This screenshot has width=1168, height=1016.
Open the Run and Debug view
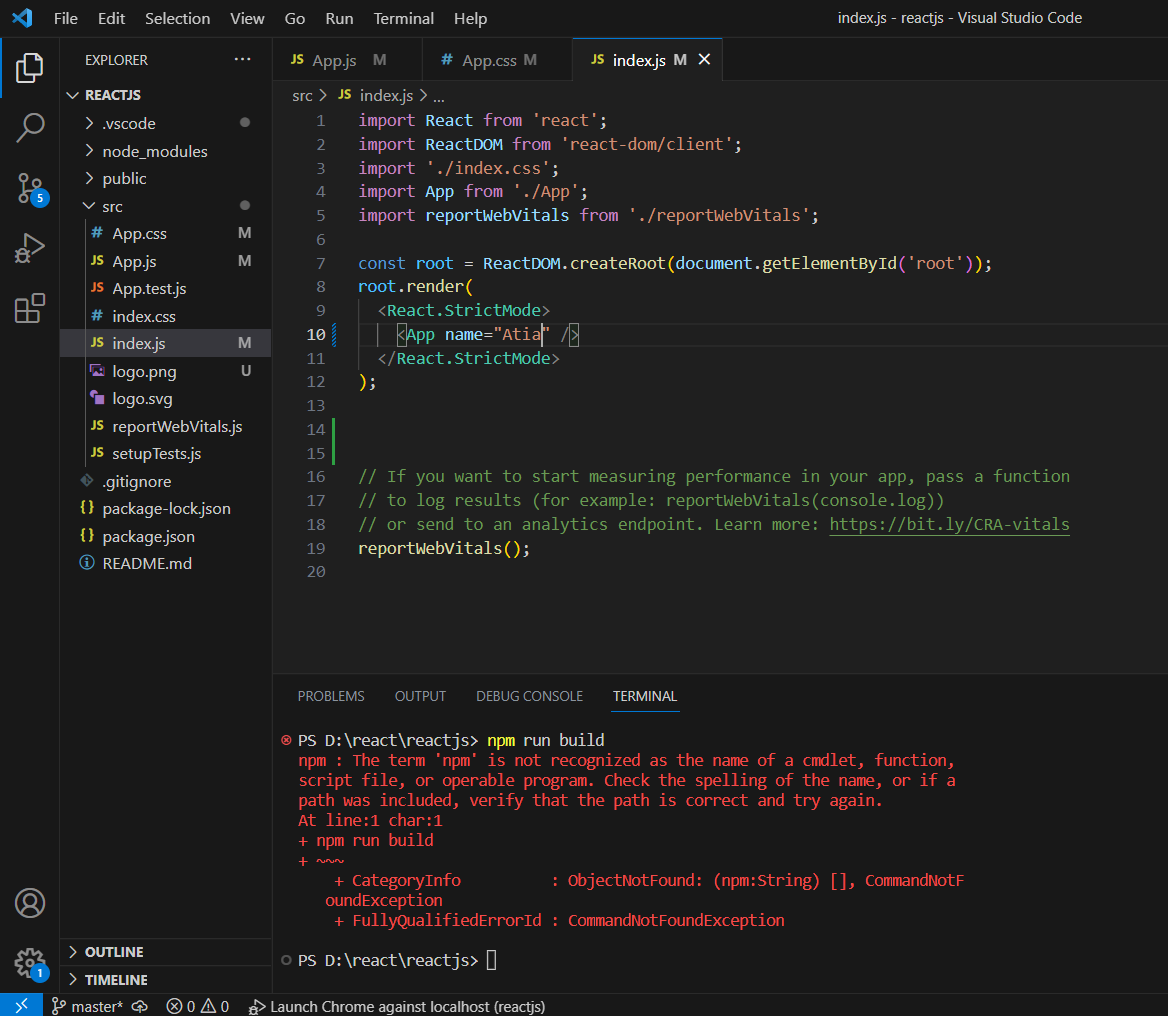[29, 248]
